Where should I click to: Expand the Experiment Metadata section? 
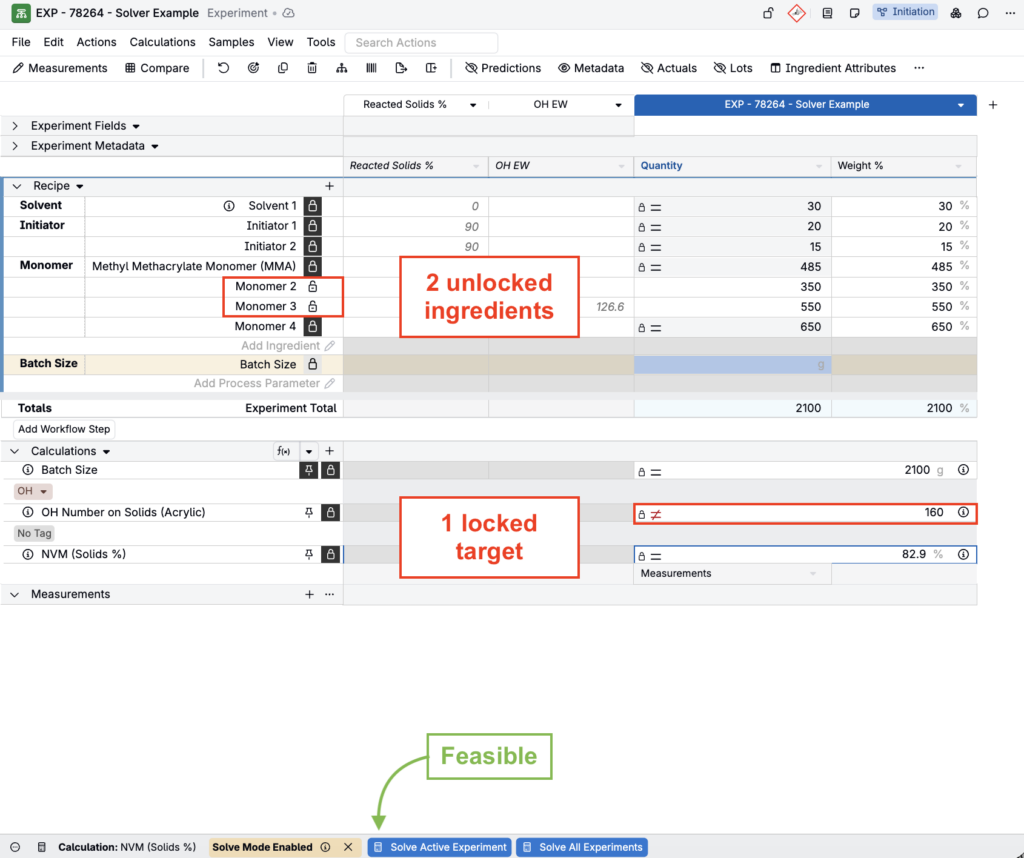coord(15,146)
